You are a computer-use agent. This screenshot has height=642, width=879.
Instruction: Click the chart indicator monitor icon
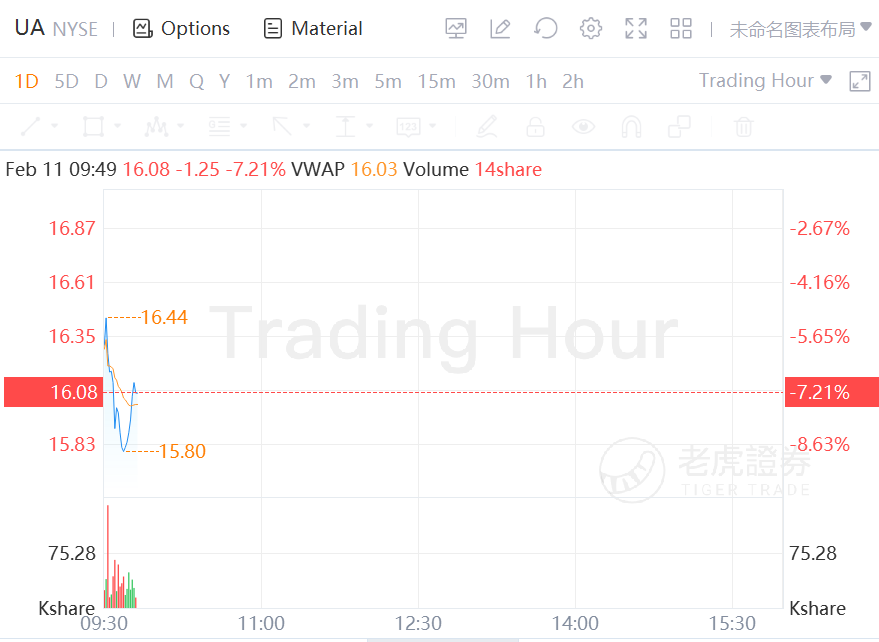456,29
